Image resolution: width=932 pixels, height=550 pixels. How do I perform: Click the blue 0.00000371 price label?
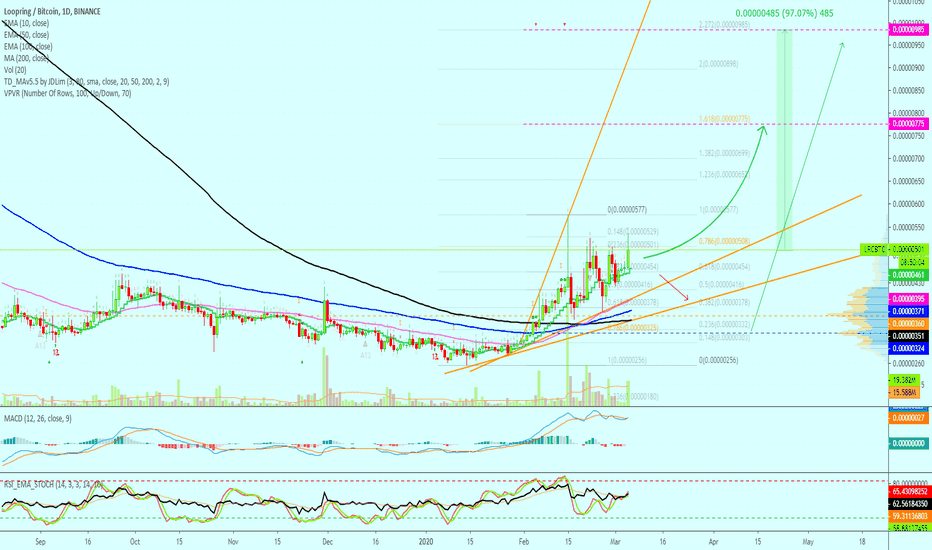point(908,311)
